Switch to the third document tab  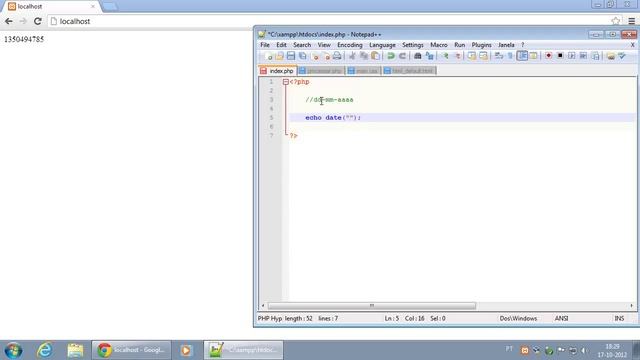tap(363, 71)
